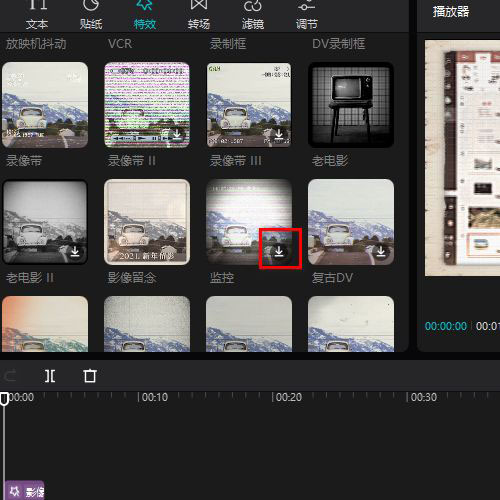
Task: Click the delete trash icon
Action: 90,376
